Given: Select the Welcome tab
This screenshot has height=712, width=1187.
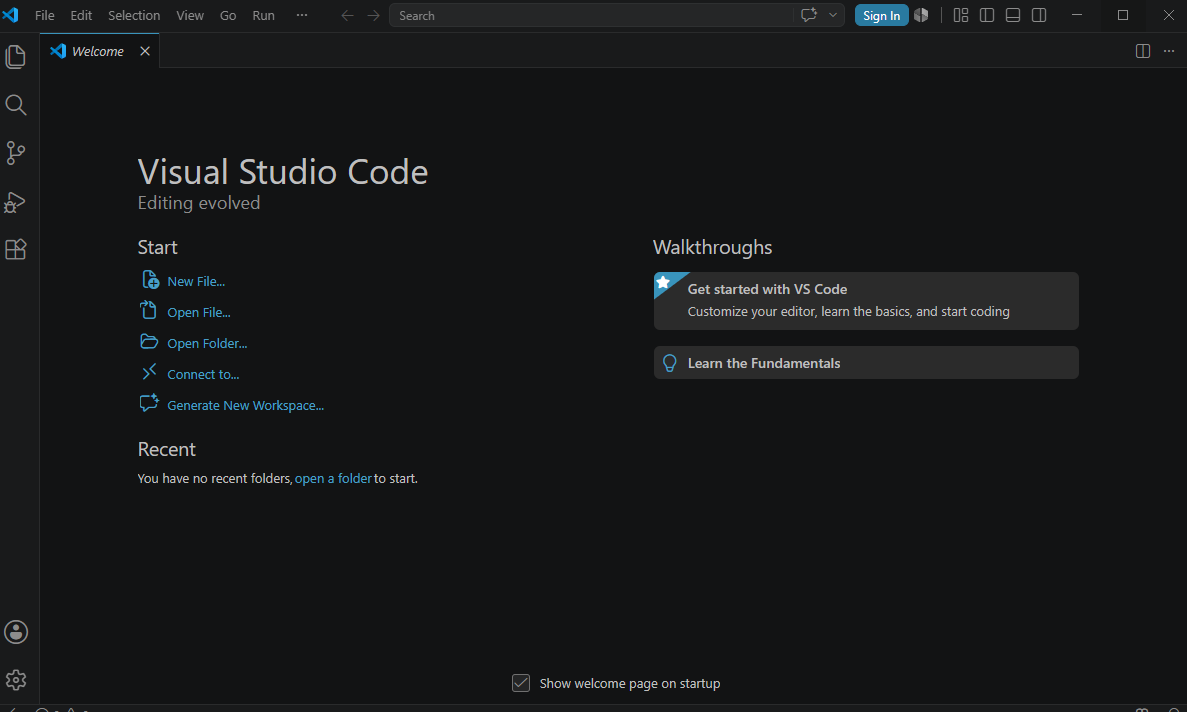Looking at the screenshot, I should [x=99, y=51].
